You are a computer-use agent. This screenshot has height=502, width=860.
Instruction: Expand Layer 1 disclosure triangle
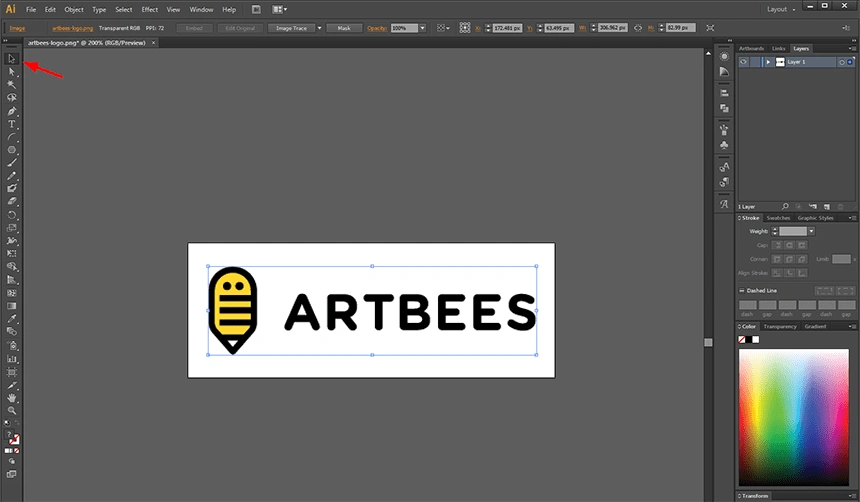click(768, 62)
